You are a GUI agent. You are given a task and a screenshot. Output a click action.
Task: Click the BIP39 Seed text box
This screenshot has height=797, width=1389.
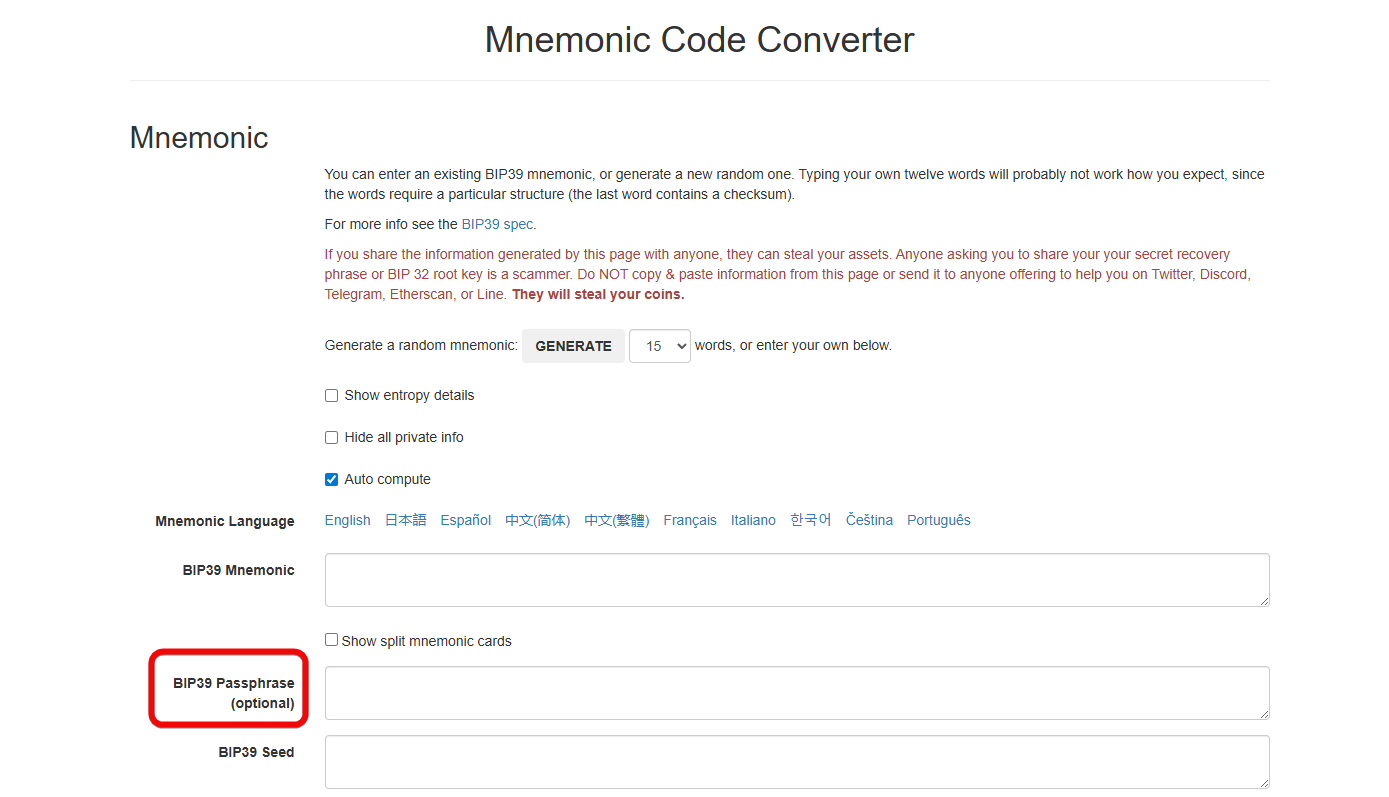[797, 762]
